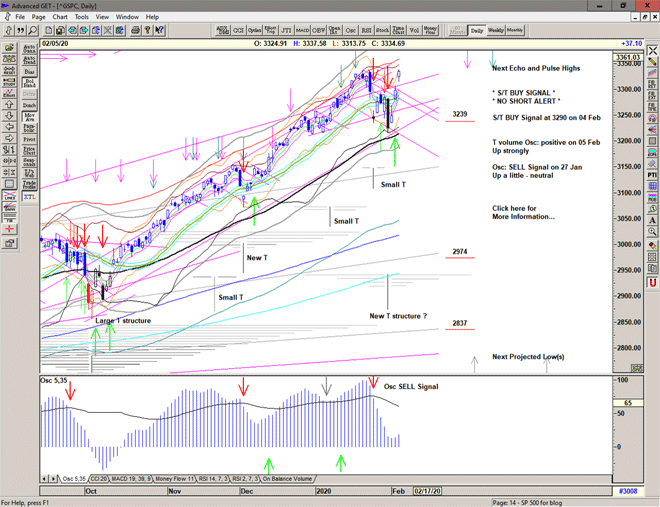This screenshot has width=660, height=507.
Task: Add the Stoch study from toolbar
Action: [382, 30]
